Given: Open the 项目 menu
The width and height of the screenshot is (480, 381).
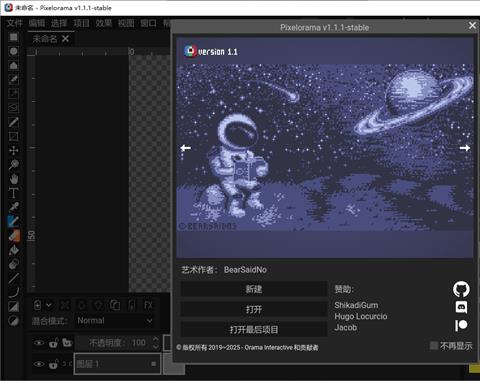Looking at the screenshot, I should 81,23.
